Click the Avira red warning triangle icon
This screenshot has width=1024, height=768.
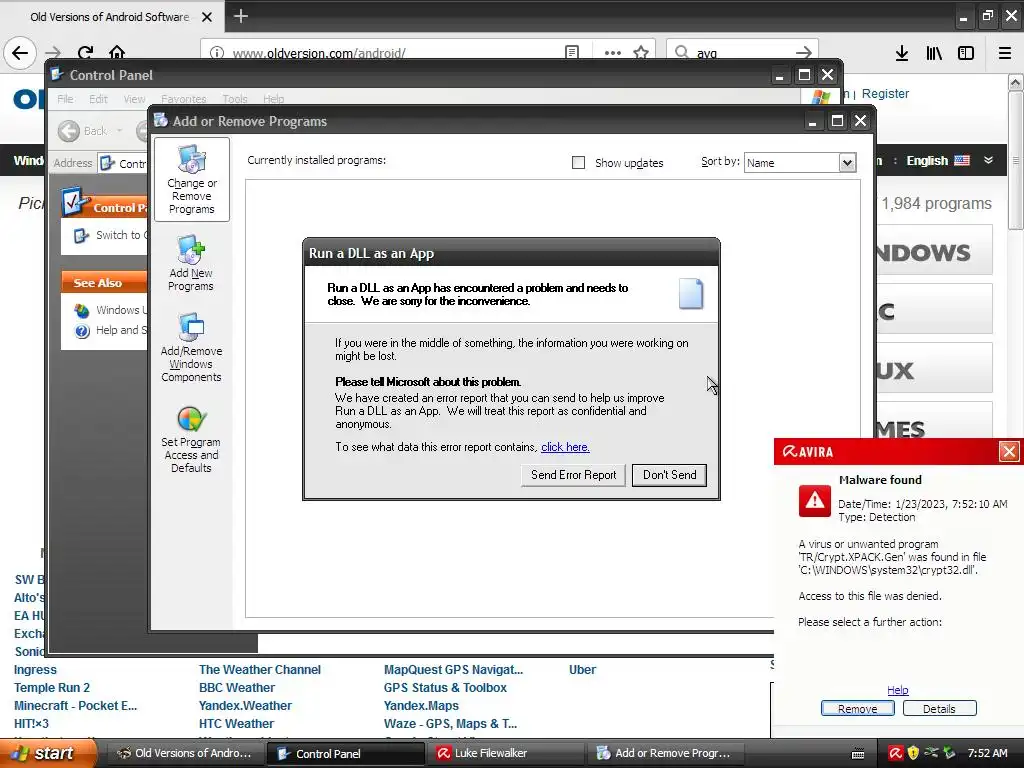pos(814,501)
